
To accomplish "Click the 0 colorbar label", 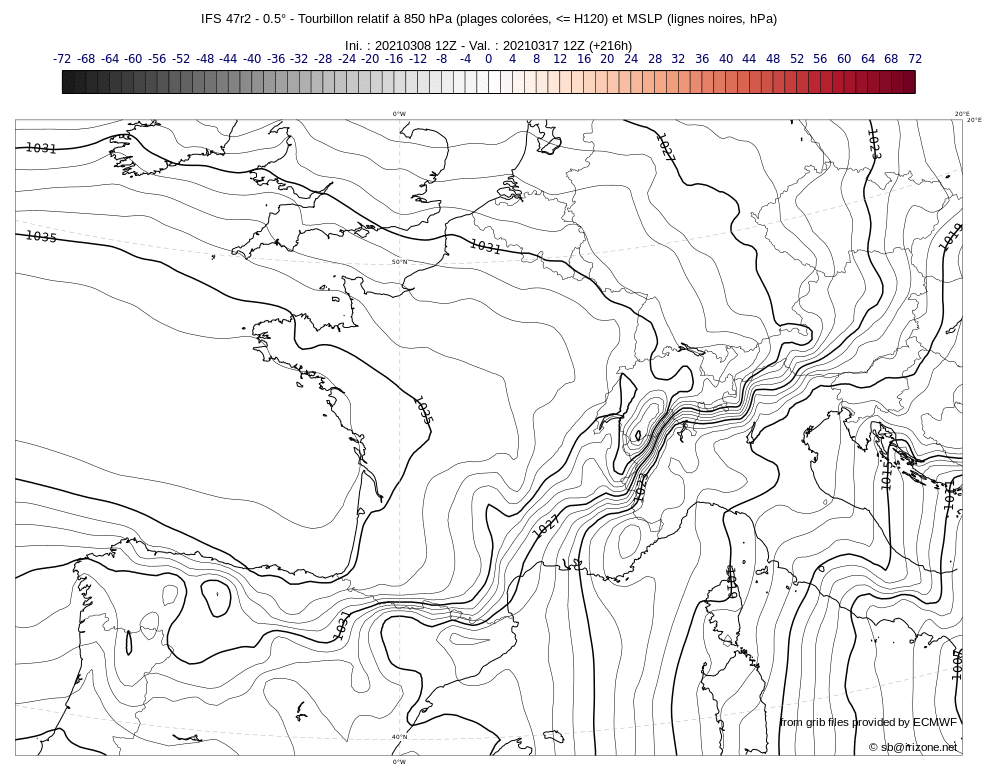I will [489, 59].
